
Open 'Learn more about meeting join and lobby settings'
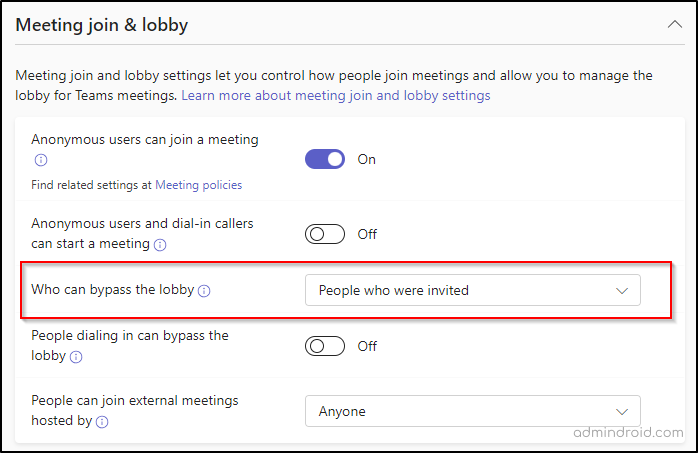[335, 96]
